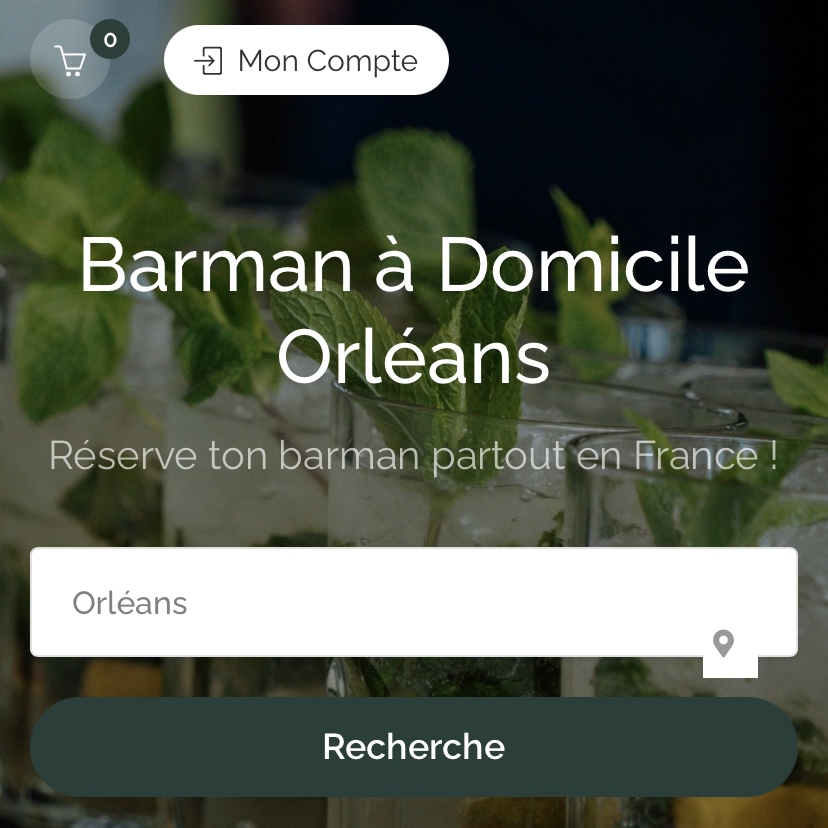Click the Recherche search button
Screen dimensions: 828x828
[413, 747]
